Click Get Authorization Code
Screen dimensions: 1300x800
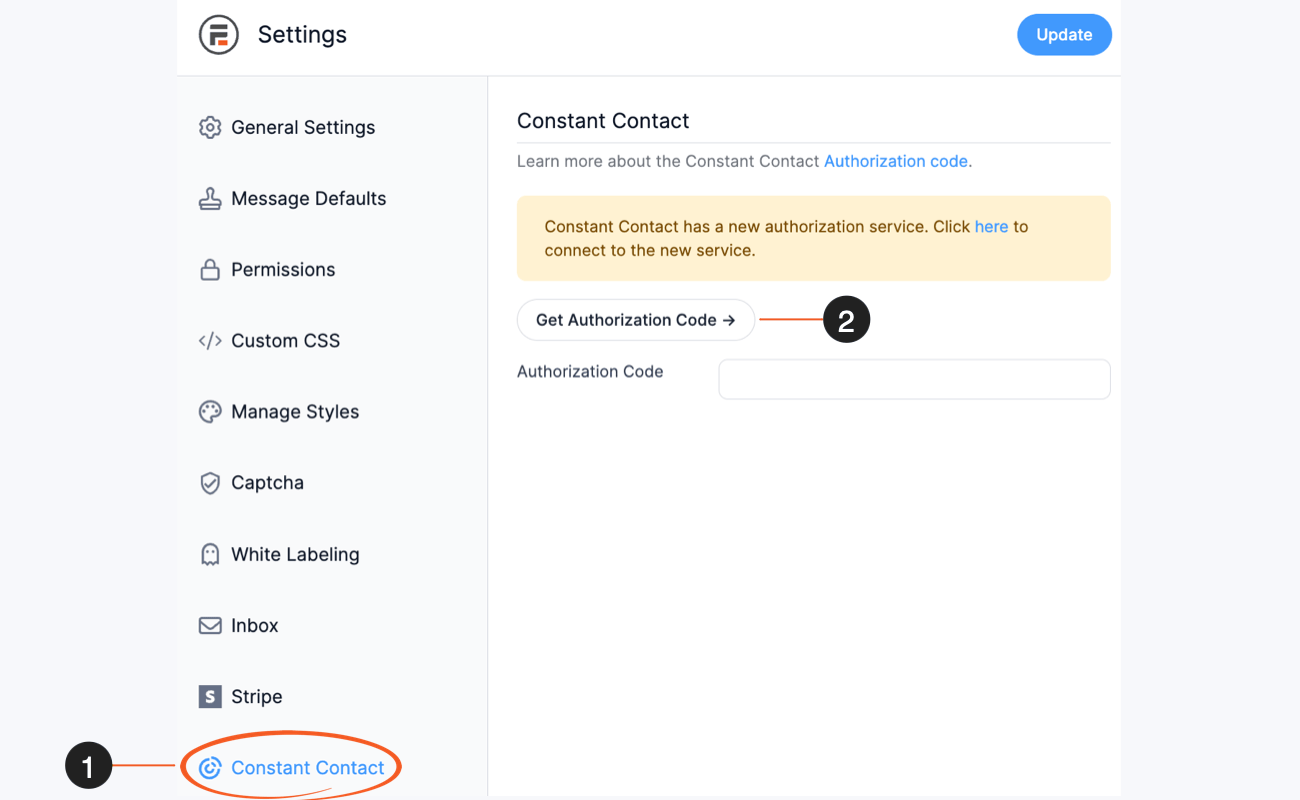(x=635, y=319)
